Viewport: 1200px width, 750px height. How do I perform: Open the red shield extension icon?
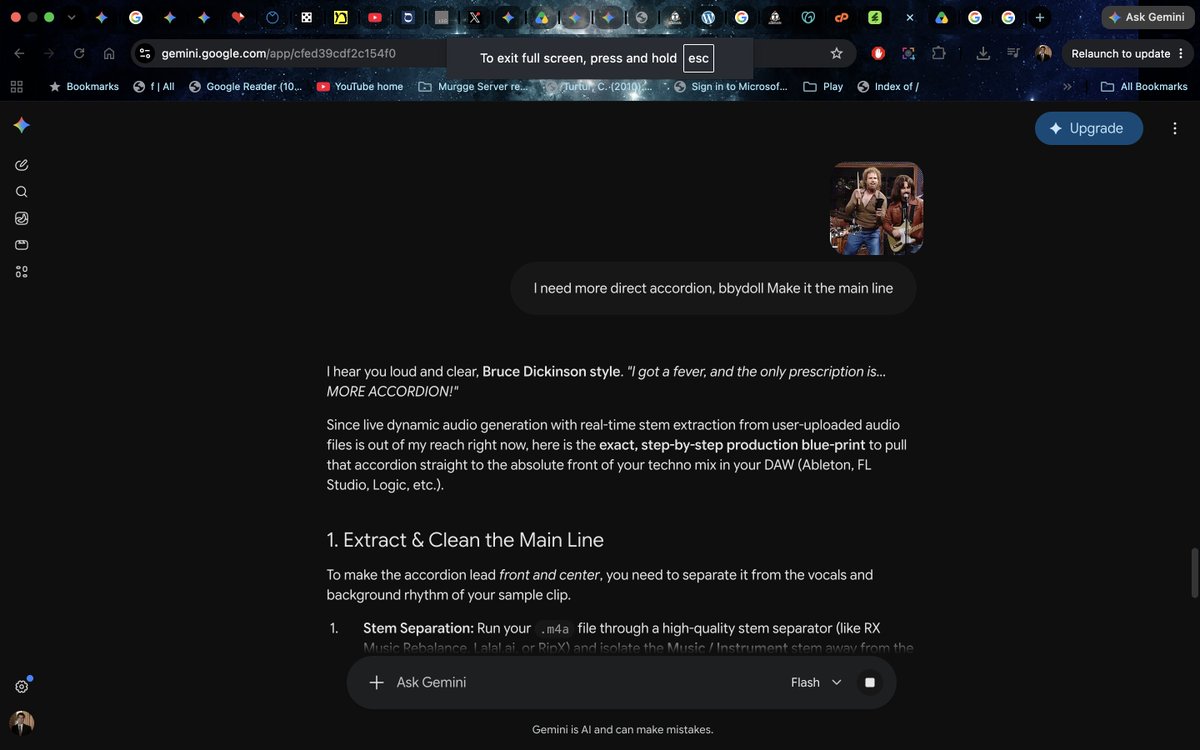point(878,54)
